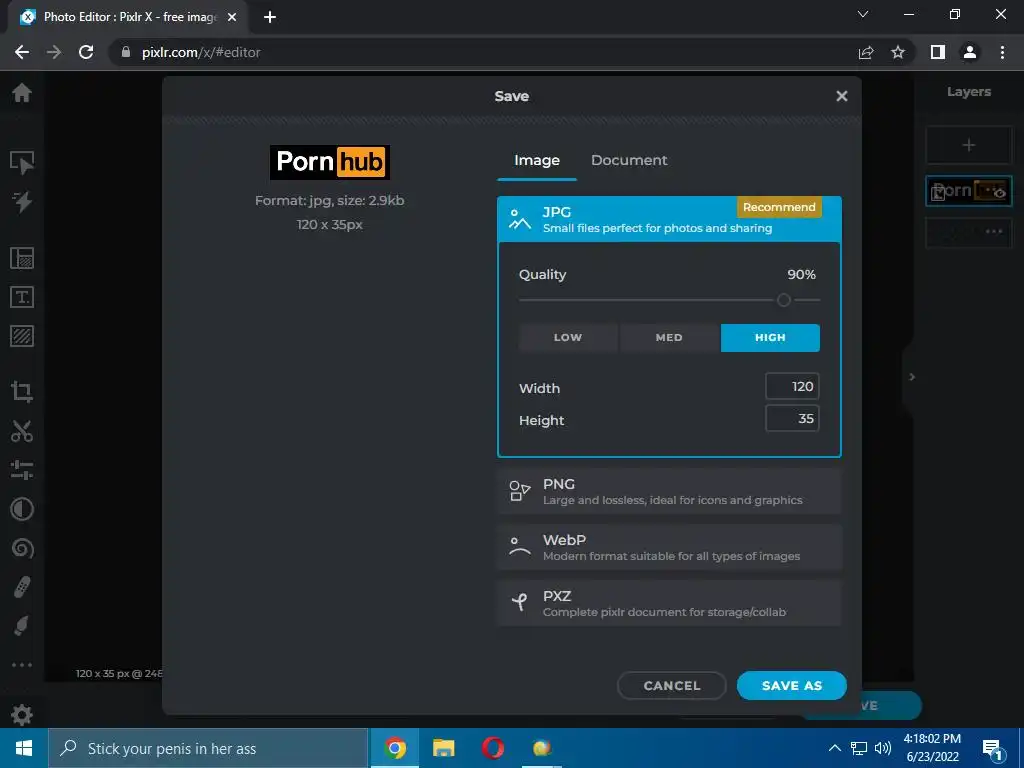Switch to the Document tab
The width and height of the screenshot is (1024, 768).
pyautogui.click(x=629, y=161)
